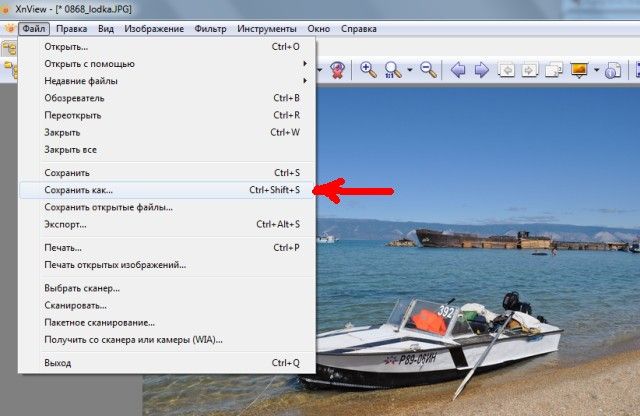Click the red-eye correction icon

[x=339, y=69]
